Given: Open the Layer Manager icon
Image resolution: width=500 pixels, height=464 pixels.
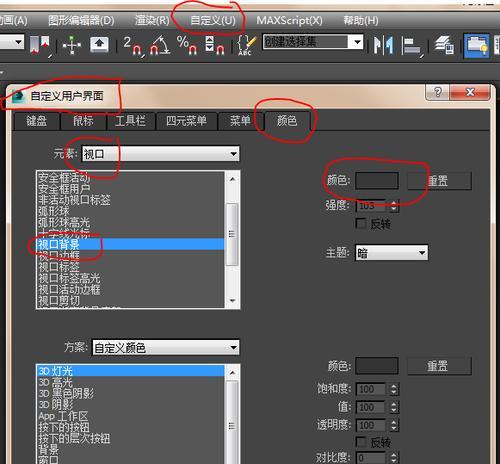Looking at the screenshot, I should 445,45.
